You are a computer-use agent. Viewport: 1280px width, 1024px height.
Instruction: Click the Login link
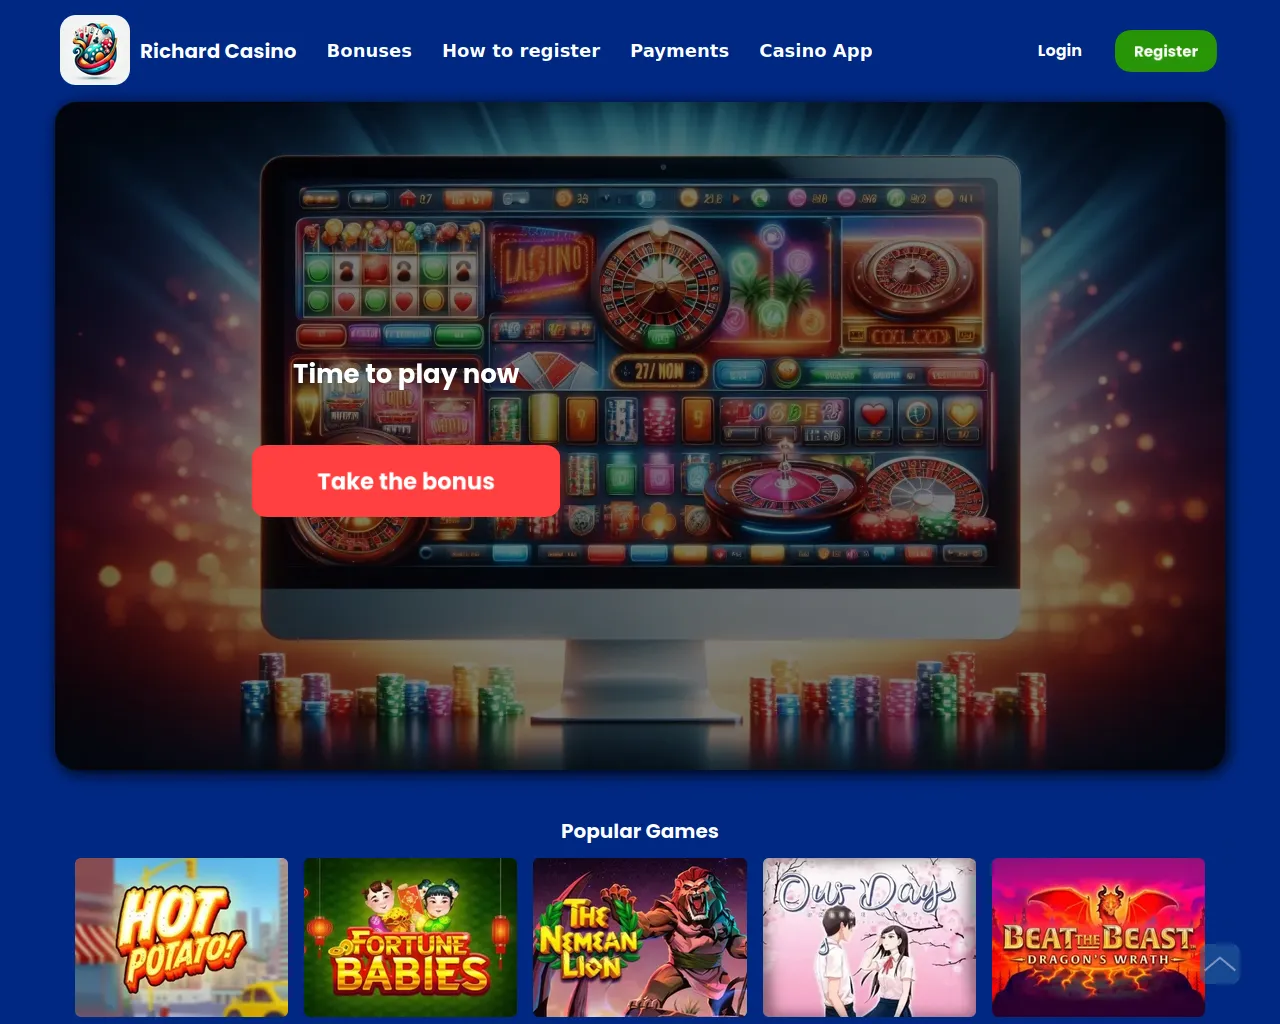click(1059, 50)
